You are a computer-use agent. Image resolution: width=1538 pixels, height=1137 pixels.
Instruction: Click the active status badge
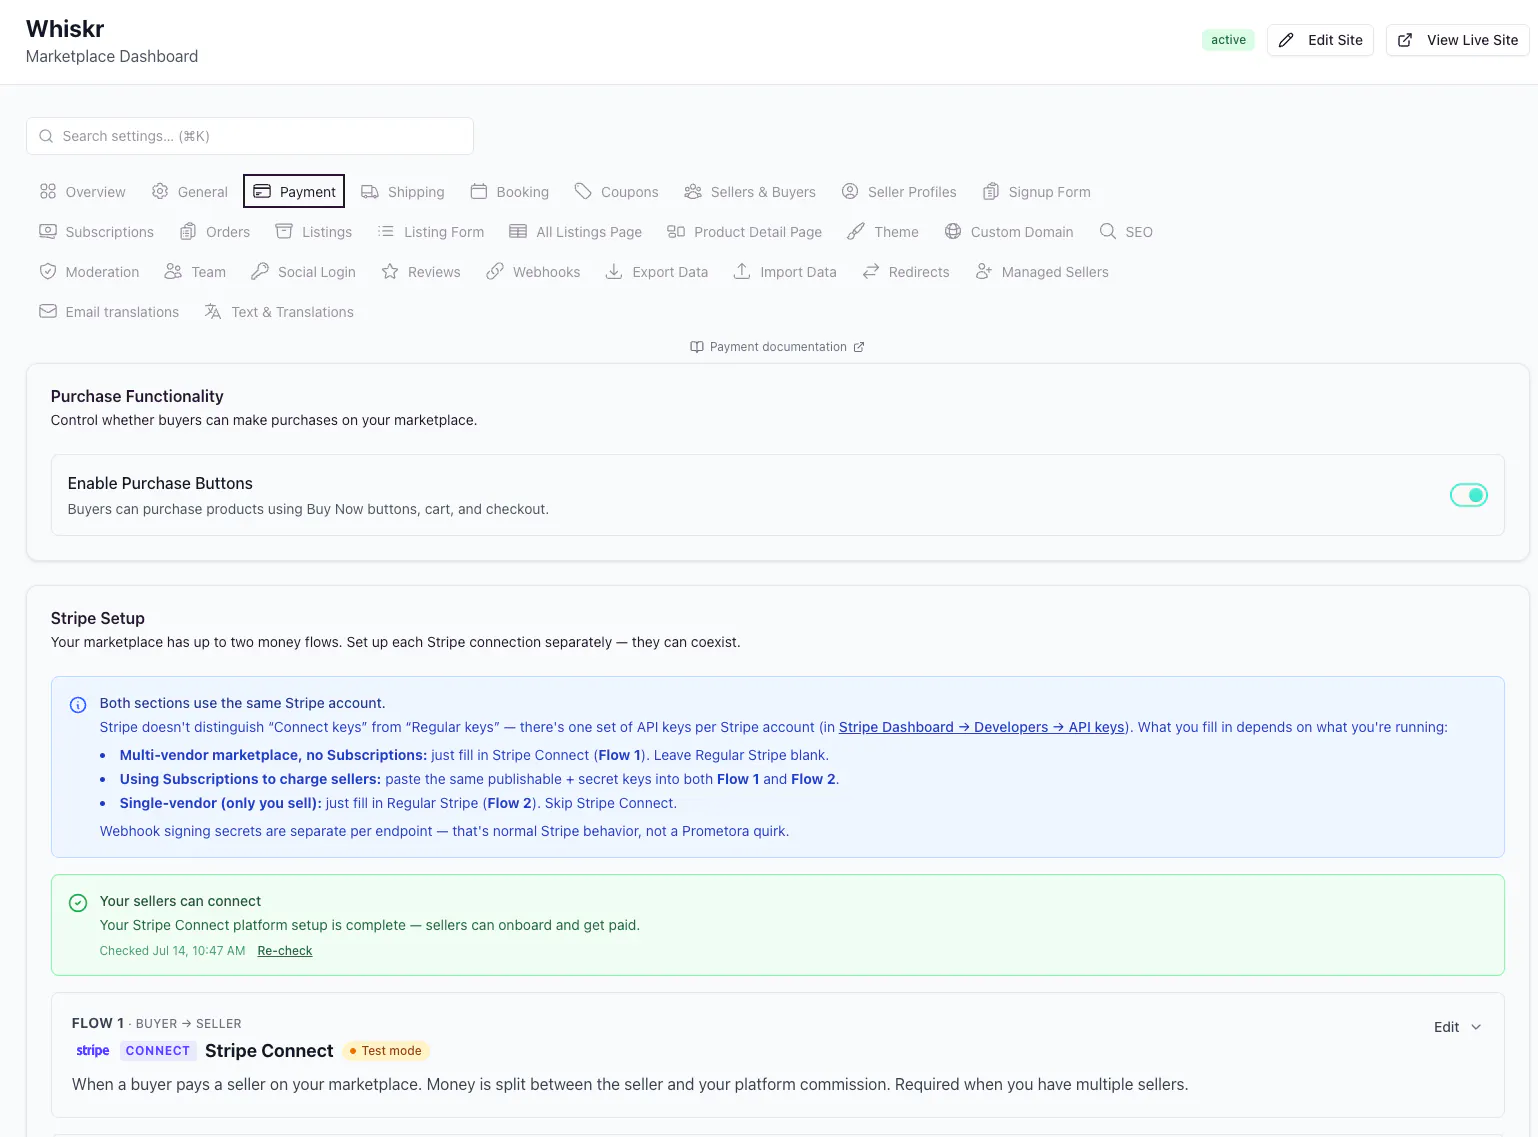(x=1228, y=40)
